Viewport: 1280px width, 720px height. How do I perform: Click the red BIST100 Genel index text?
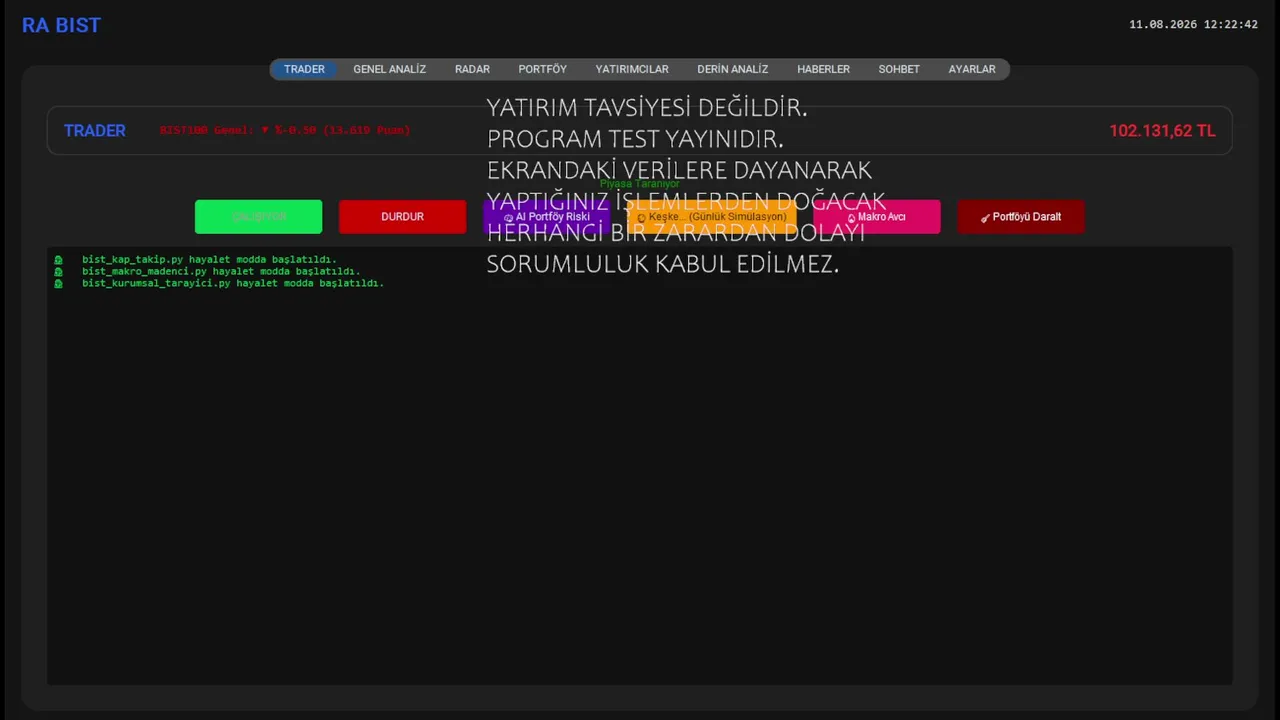coord(285,130)
